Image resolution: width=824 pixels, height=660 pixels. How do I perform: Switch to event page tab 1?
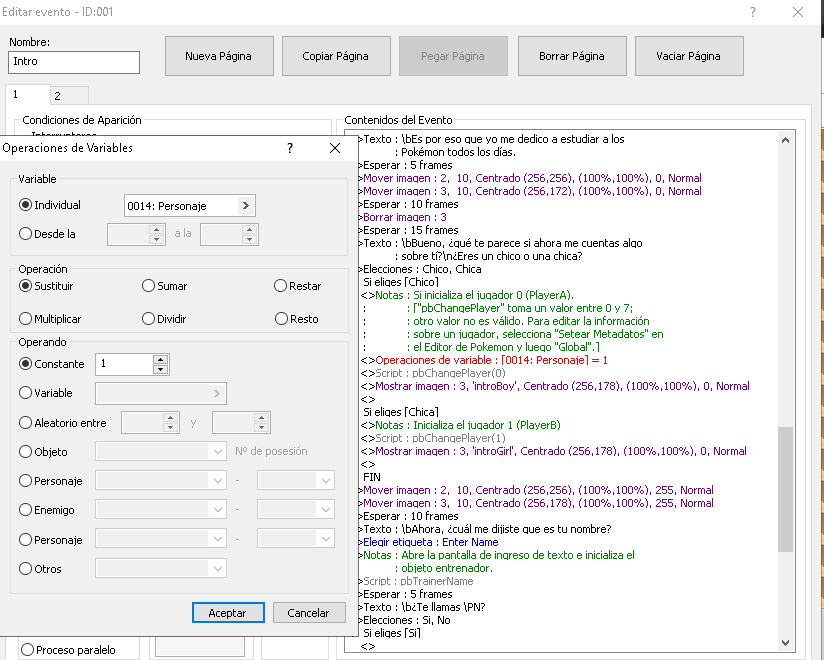point(16,94)
